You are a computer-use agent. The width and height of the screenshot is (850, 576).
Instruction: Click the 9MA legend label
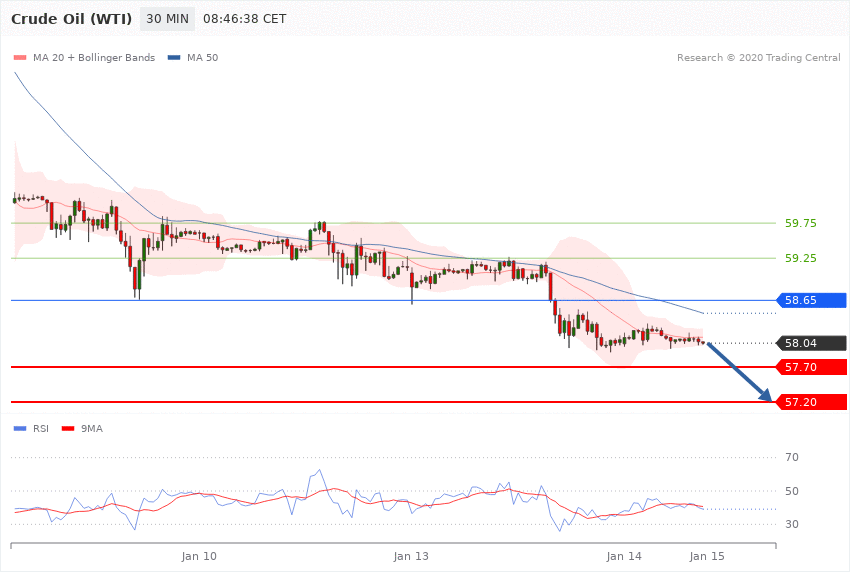[92, 429]
